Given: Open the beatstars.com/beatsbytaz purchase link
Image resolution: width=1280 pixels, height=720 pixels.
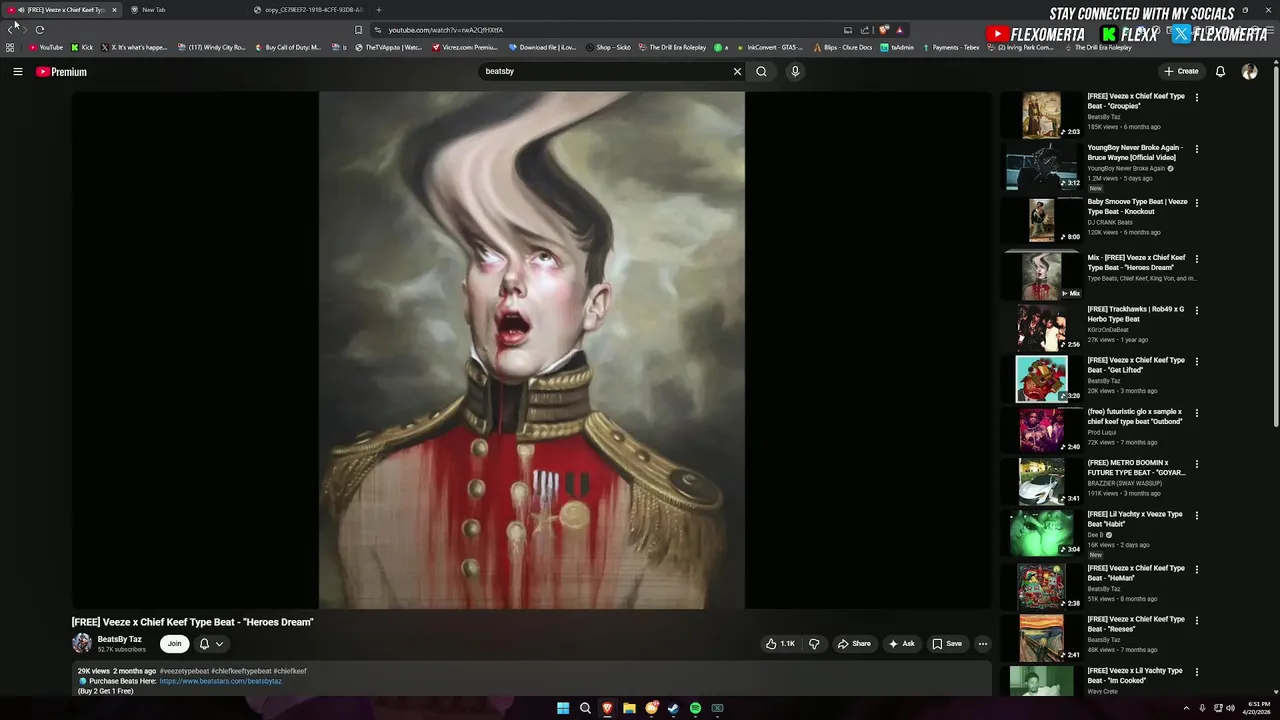Looking at the screenshot, I should (220, 681).
